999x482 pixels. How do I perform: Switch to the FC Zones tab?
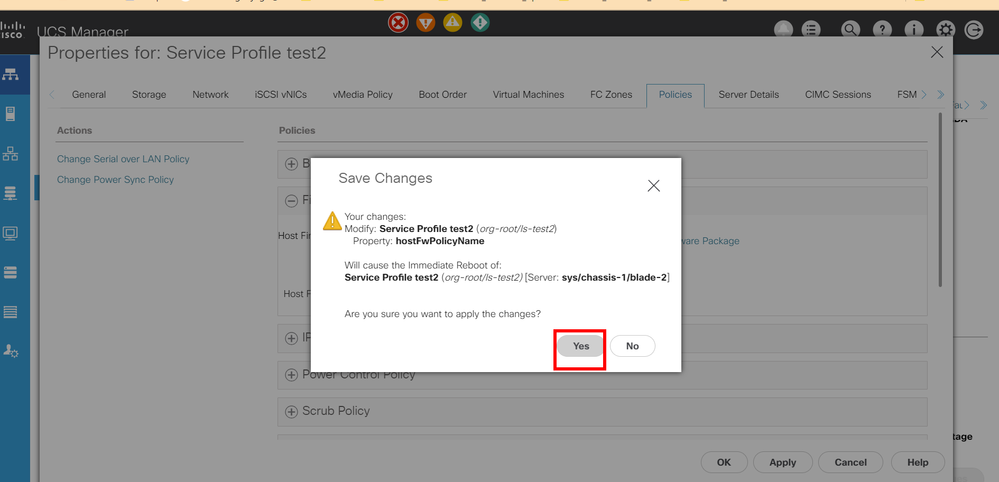coord(611,94)
